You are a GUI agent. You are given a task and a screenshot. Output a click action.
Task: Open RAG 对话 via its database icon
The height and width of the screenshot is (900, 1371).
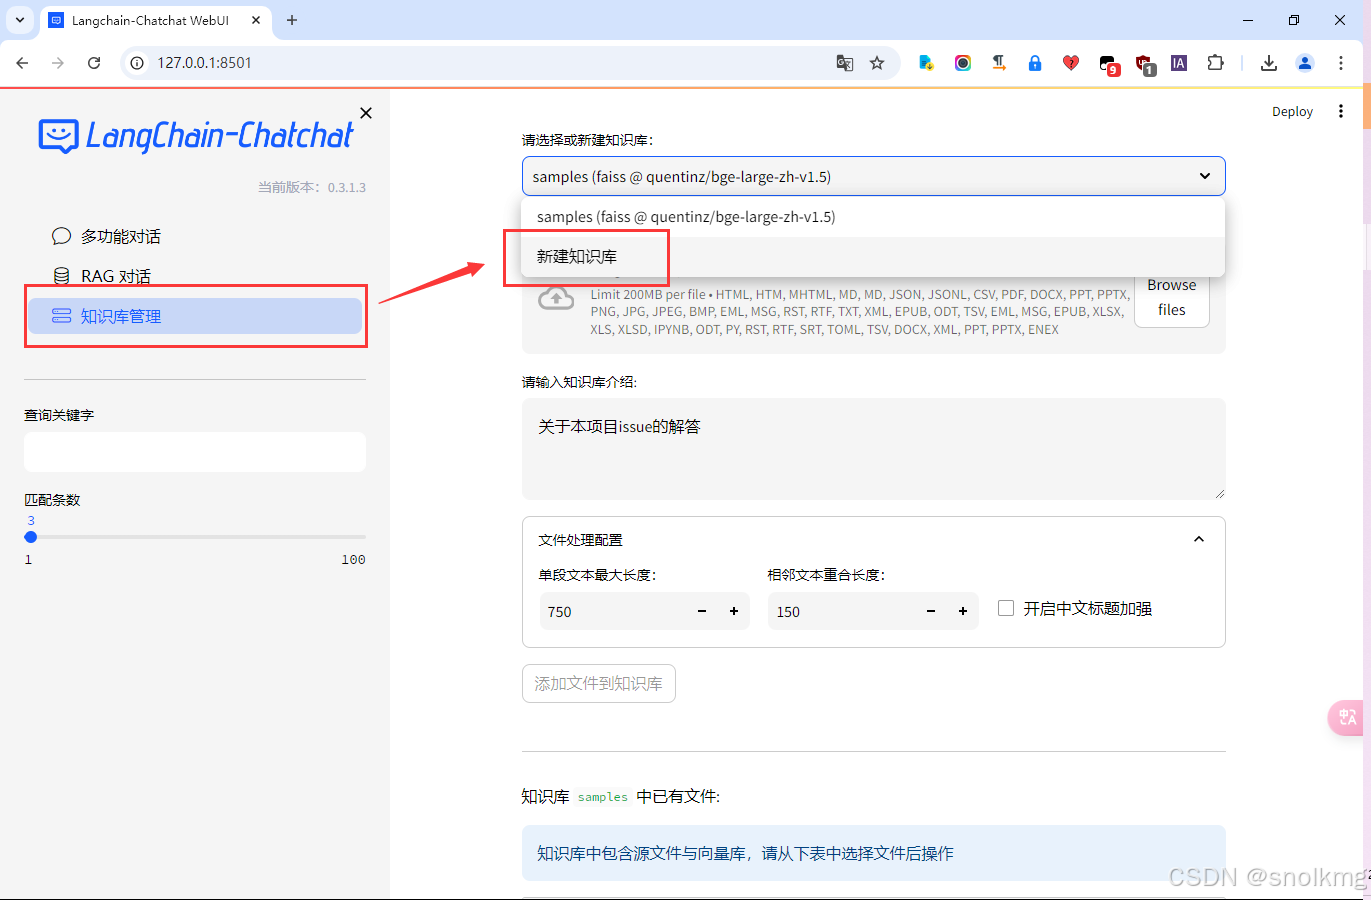pyautogui.click(x=62, y=275)
